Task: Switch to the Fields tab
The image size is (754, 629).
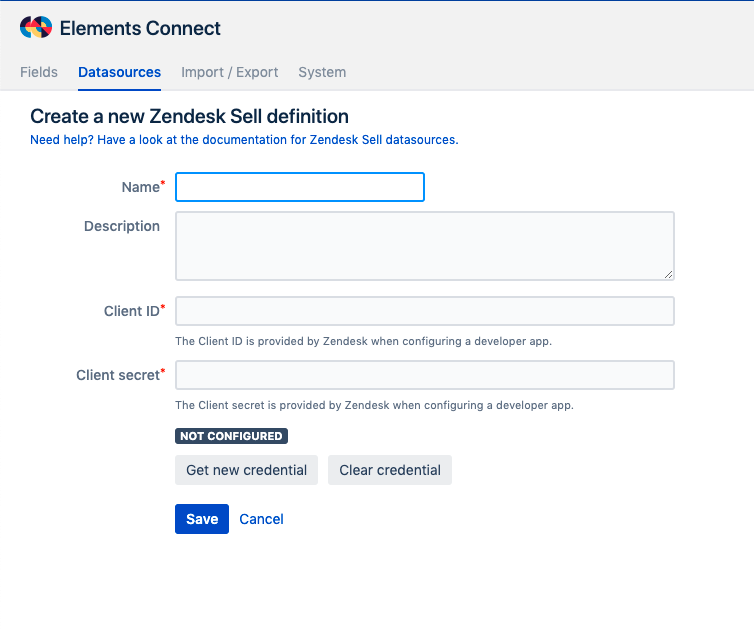Action: (39, 72)
